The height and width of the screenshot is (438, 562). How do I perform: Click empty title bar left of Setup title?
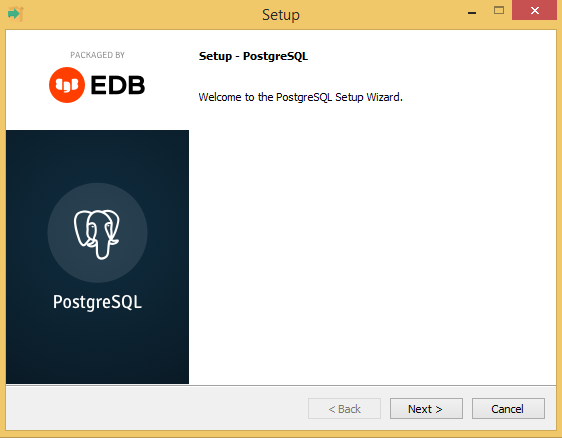pyautogui.click(x=143, y=14)
